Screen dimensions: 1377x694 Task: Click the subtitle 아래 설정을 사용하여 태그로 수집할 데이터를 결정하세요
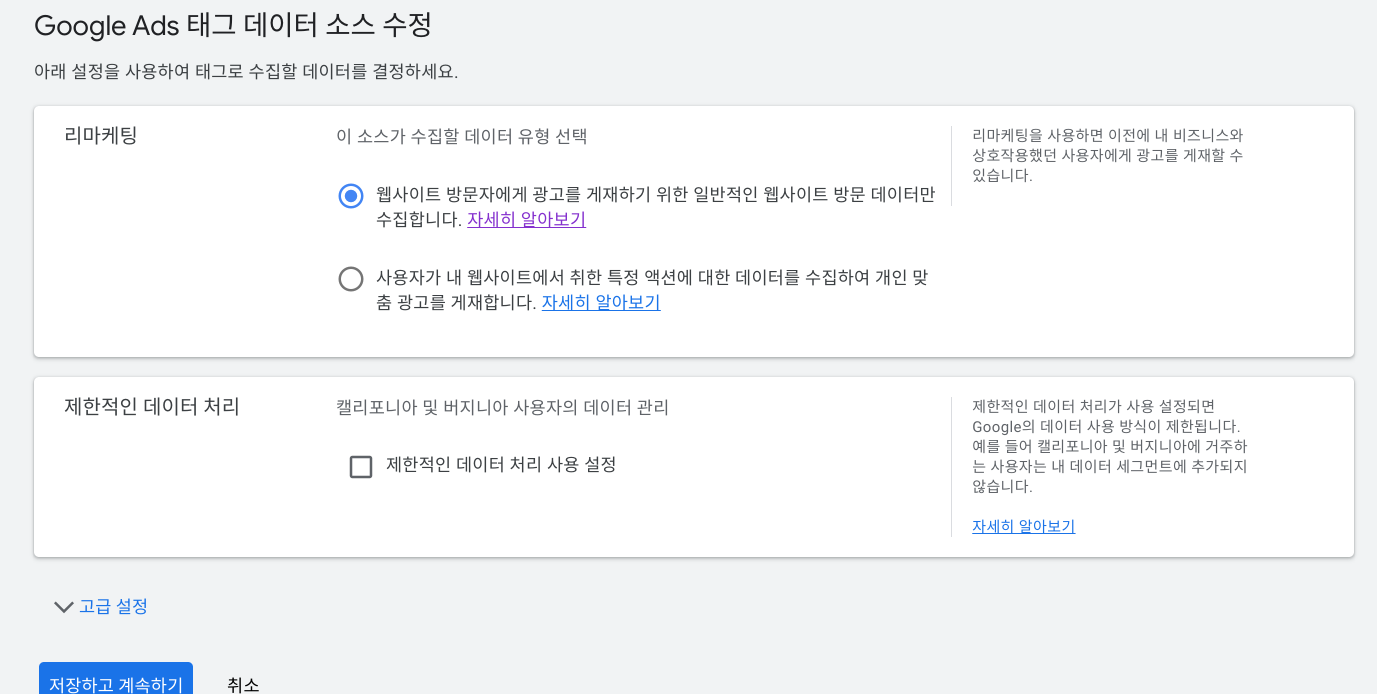pyautogui.click(x=246, y=72)
